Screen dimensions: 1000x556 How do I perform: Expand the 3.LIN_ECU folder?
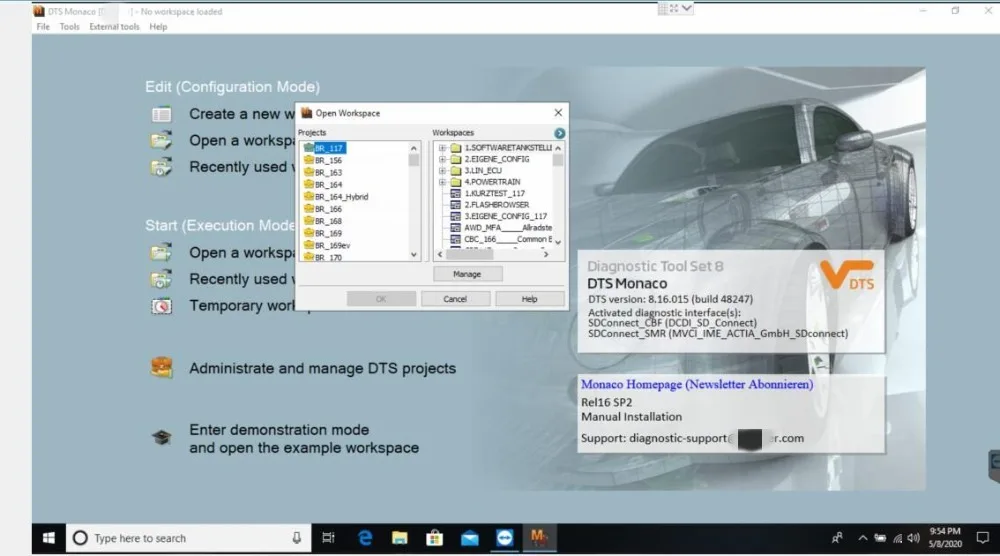pos(442,171)
